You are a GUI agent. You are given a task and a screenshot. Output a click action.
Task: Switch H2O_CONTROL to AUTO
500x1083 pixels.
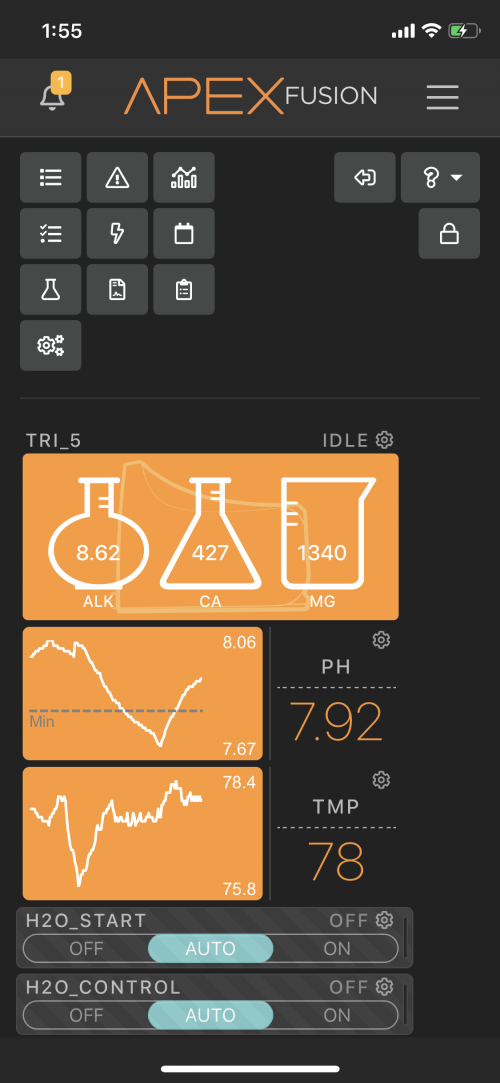tap(211, 1015)
